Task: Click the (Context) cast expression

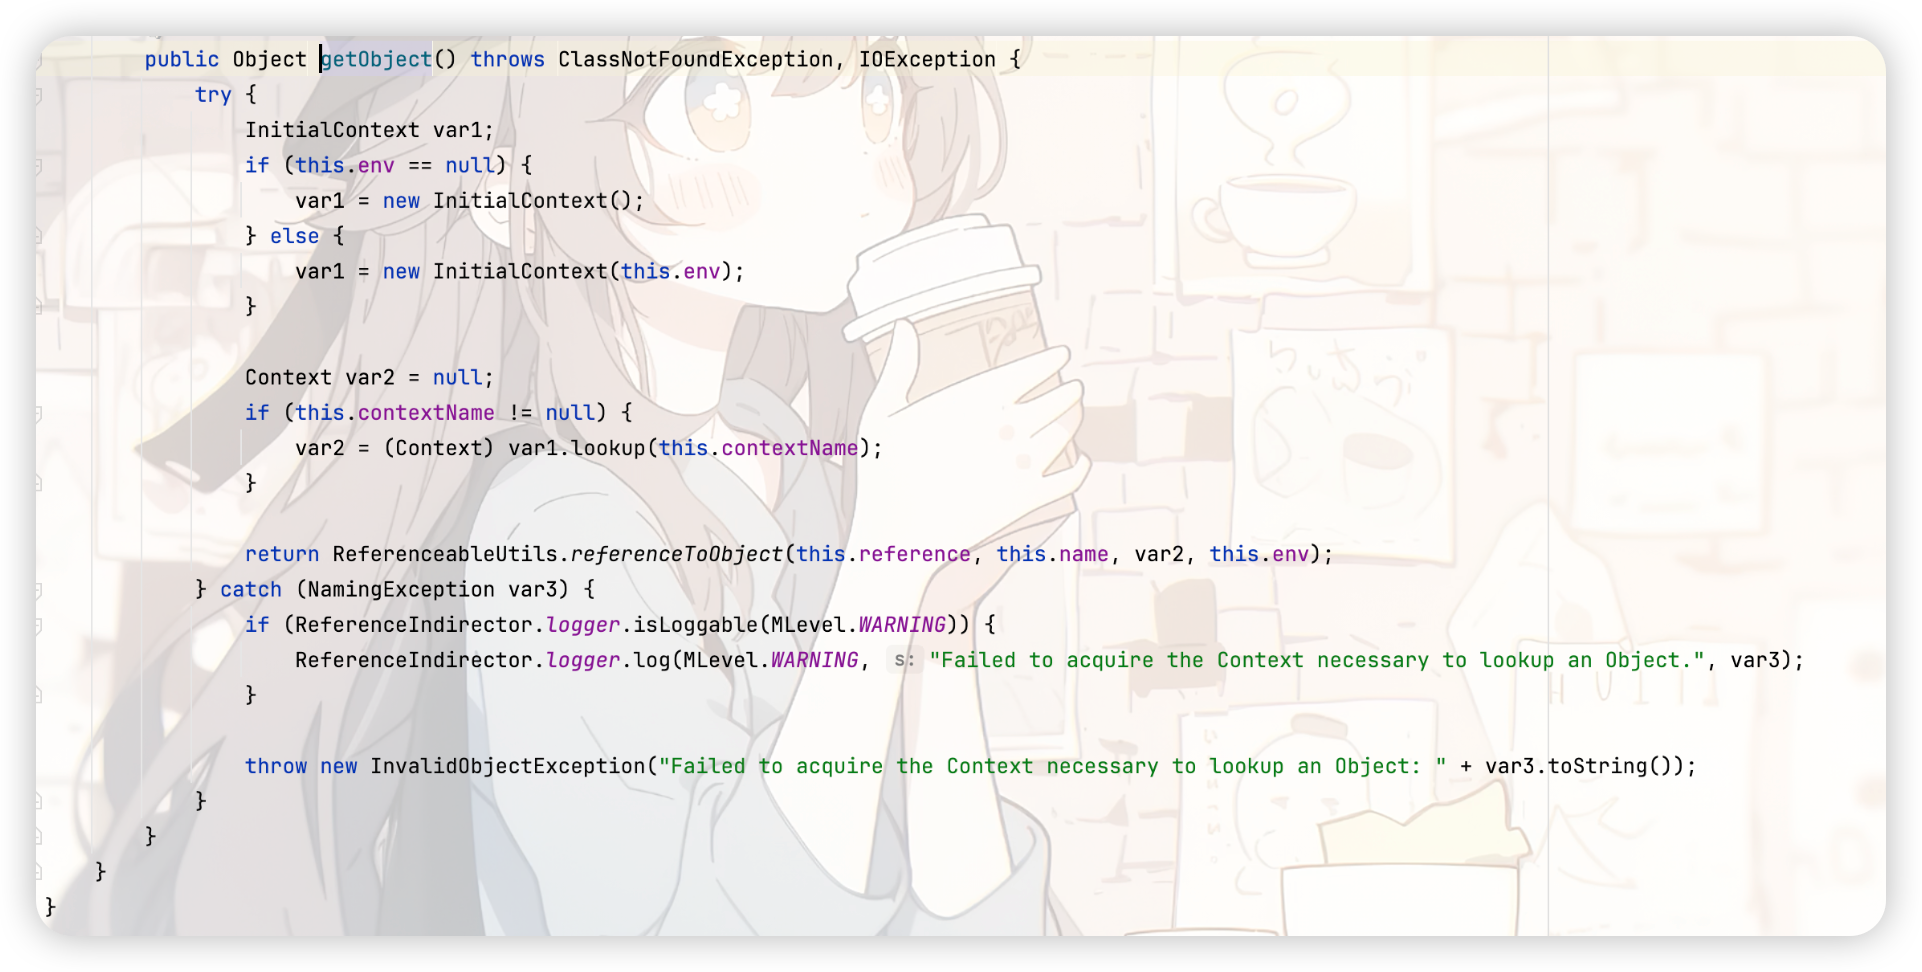Action: tap(439, 448)
